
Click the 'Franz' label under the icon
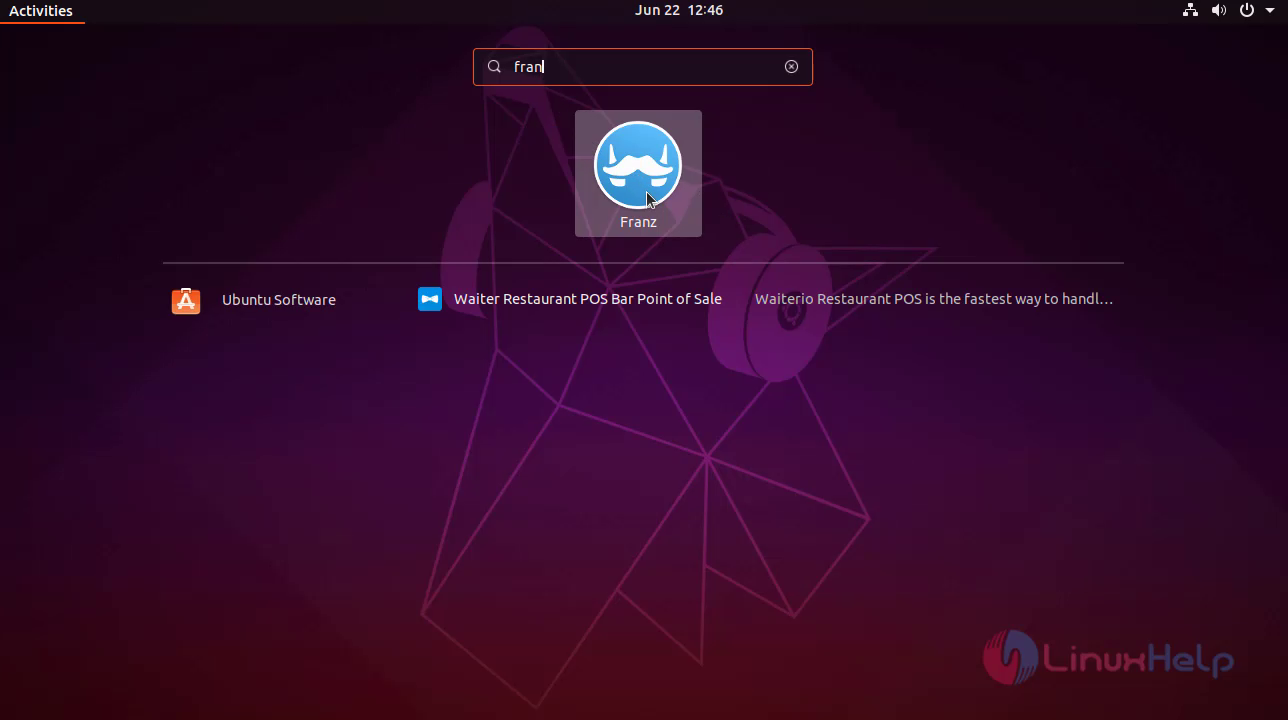[638, 222]
